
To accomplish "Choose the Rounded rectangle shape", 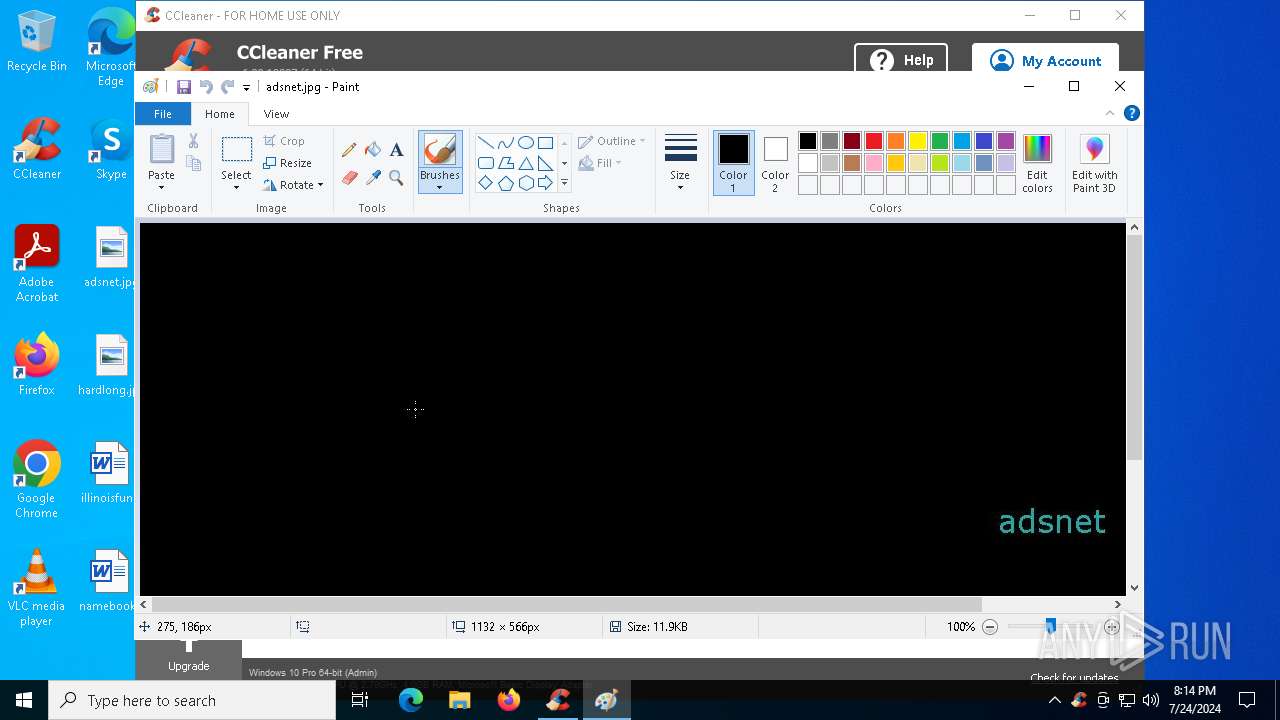I will click(485, 163).
